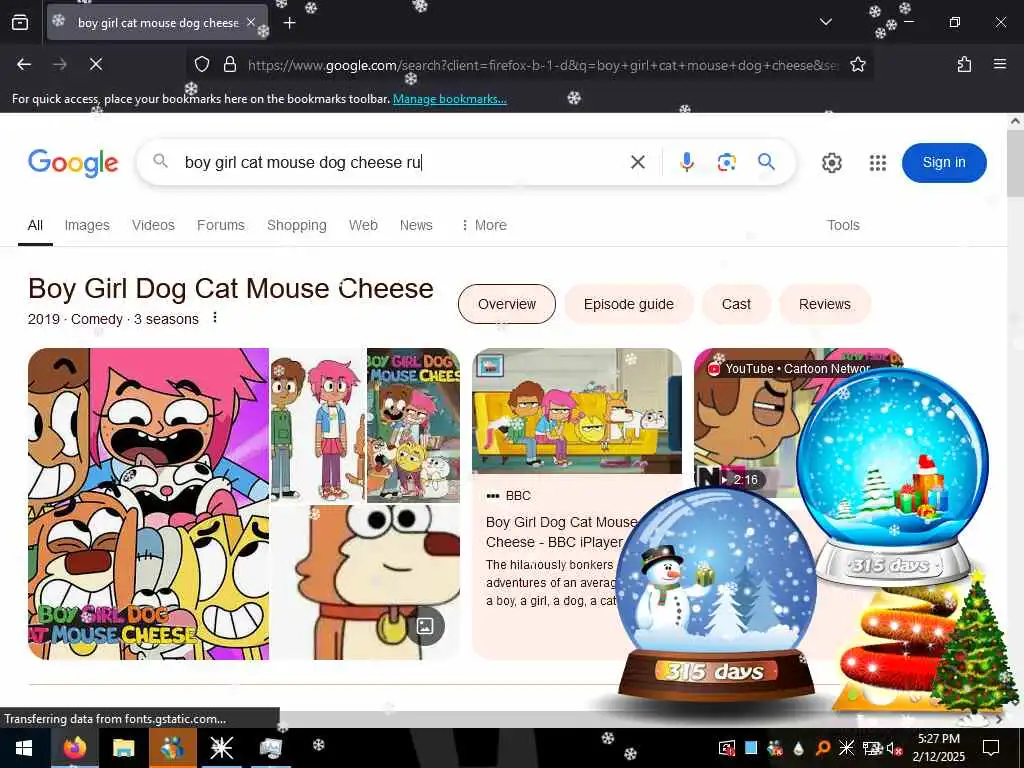Switch to the Forums tab

tap(221, 225)
